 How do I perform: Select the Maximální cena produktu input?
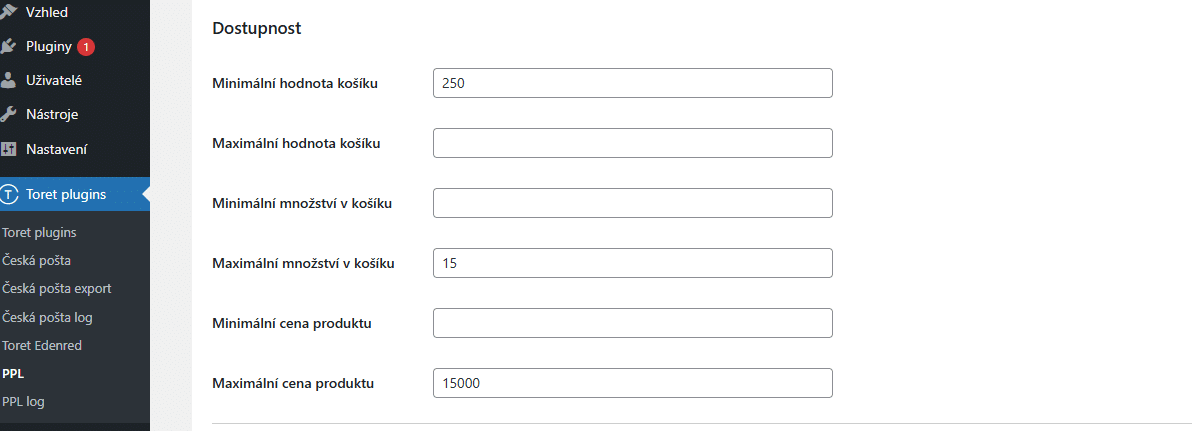(632, 383)
